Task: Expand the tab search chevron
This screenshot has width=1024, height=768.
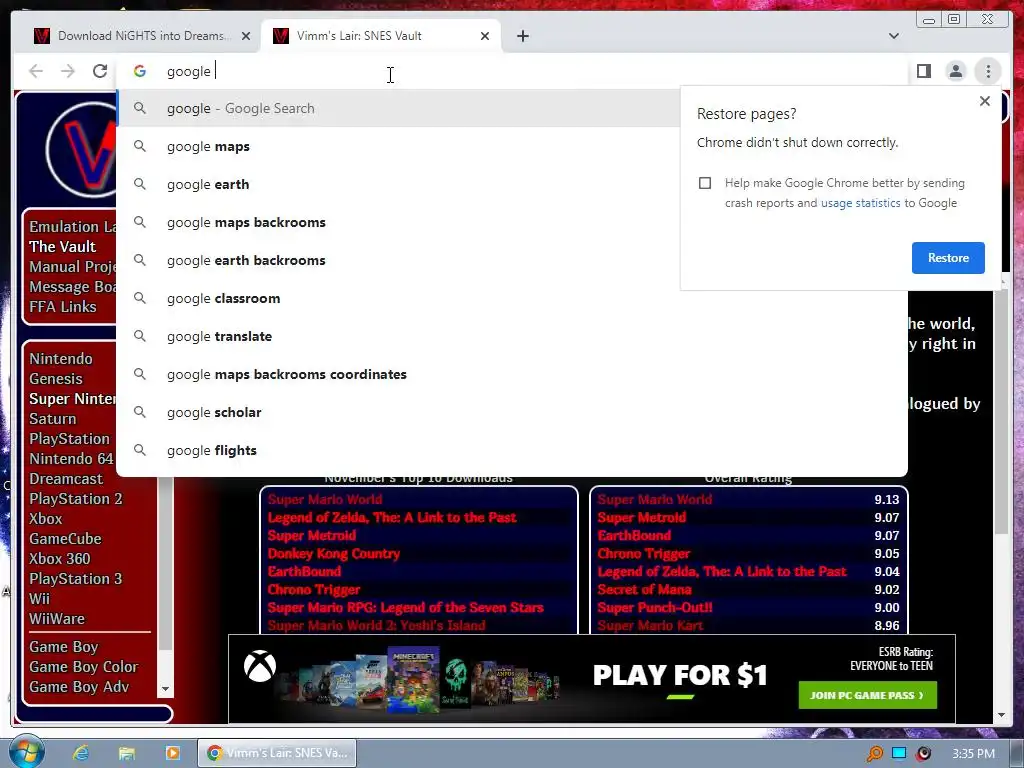Action: pyautogui.click(x=893, y=36)
